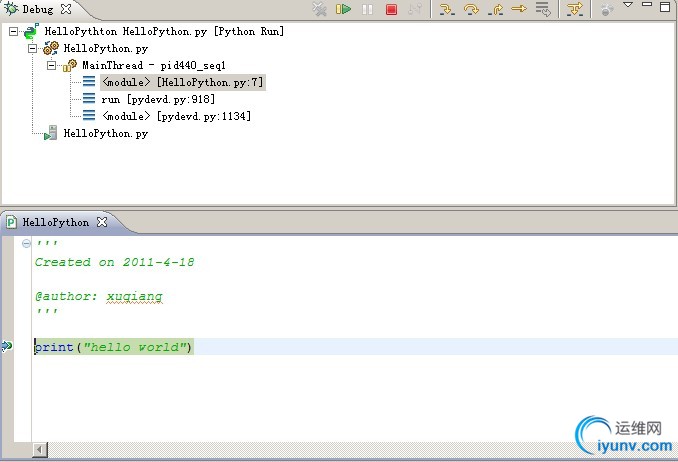Close the HelloPython editor tab

(x=102, y=222)
